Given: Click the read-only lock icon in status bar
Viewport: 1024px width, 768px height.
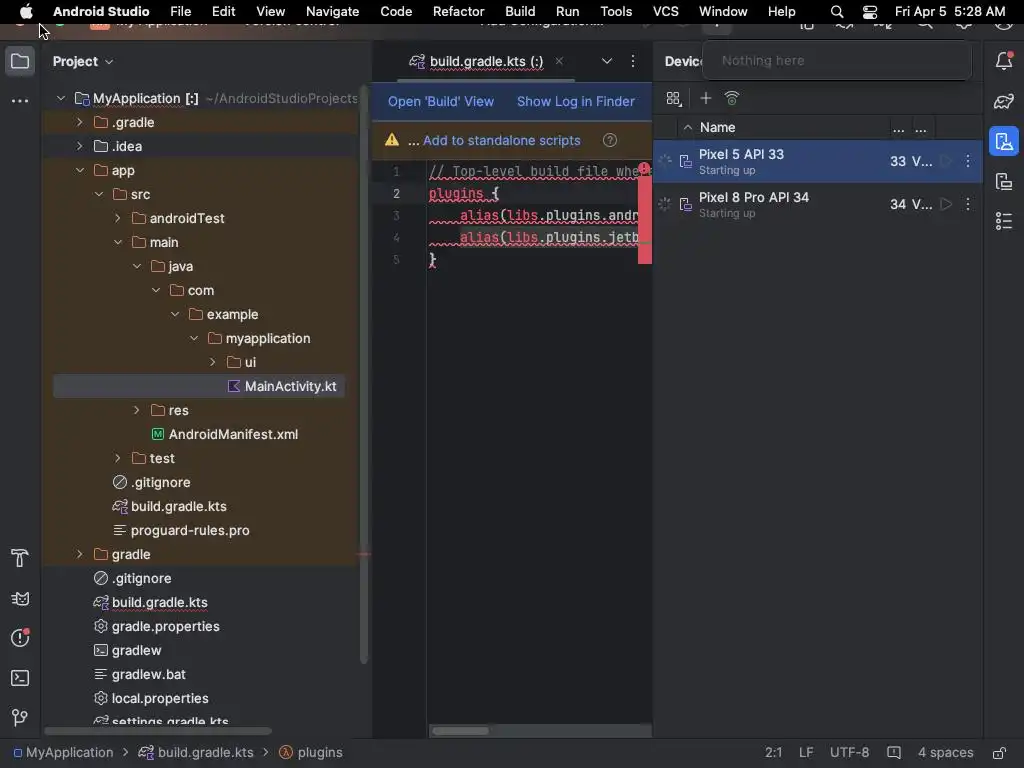Looking at the screenshot, I should pyautogui.click(x=999, y=753).
